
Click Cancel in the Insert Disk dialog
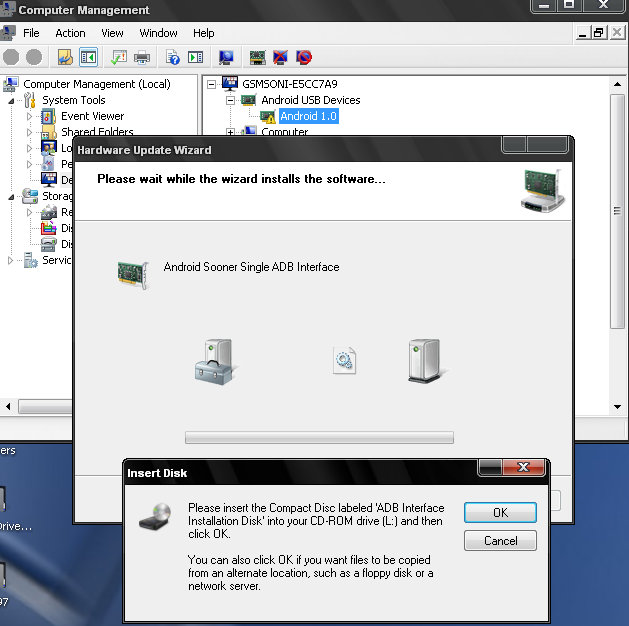pyautogui.click(x=500, y=541)
